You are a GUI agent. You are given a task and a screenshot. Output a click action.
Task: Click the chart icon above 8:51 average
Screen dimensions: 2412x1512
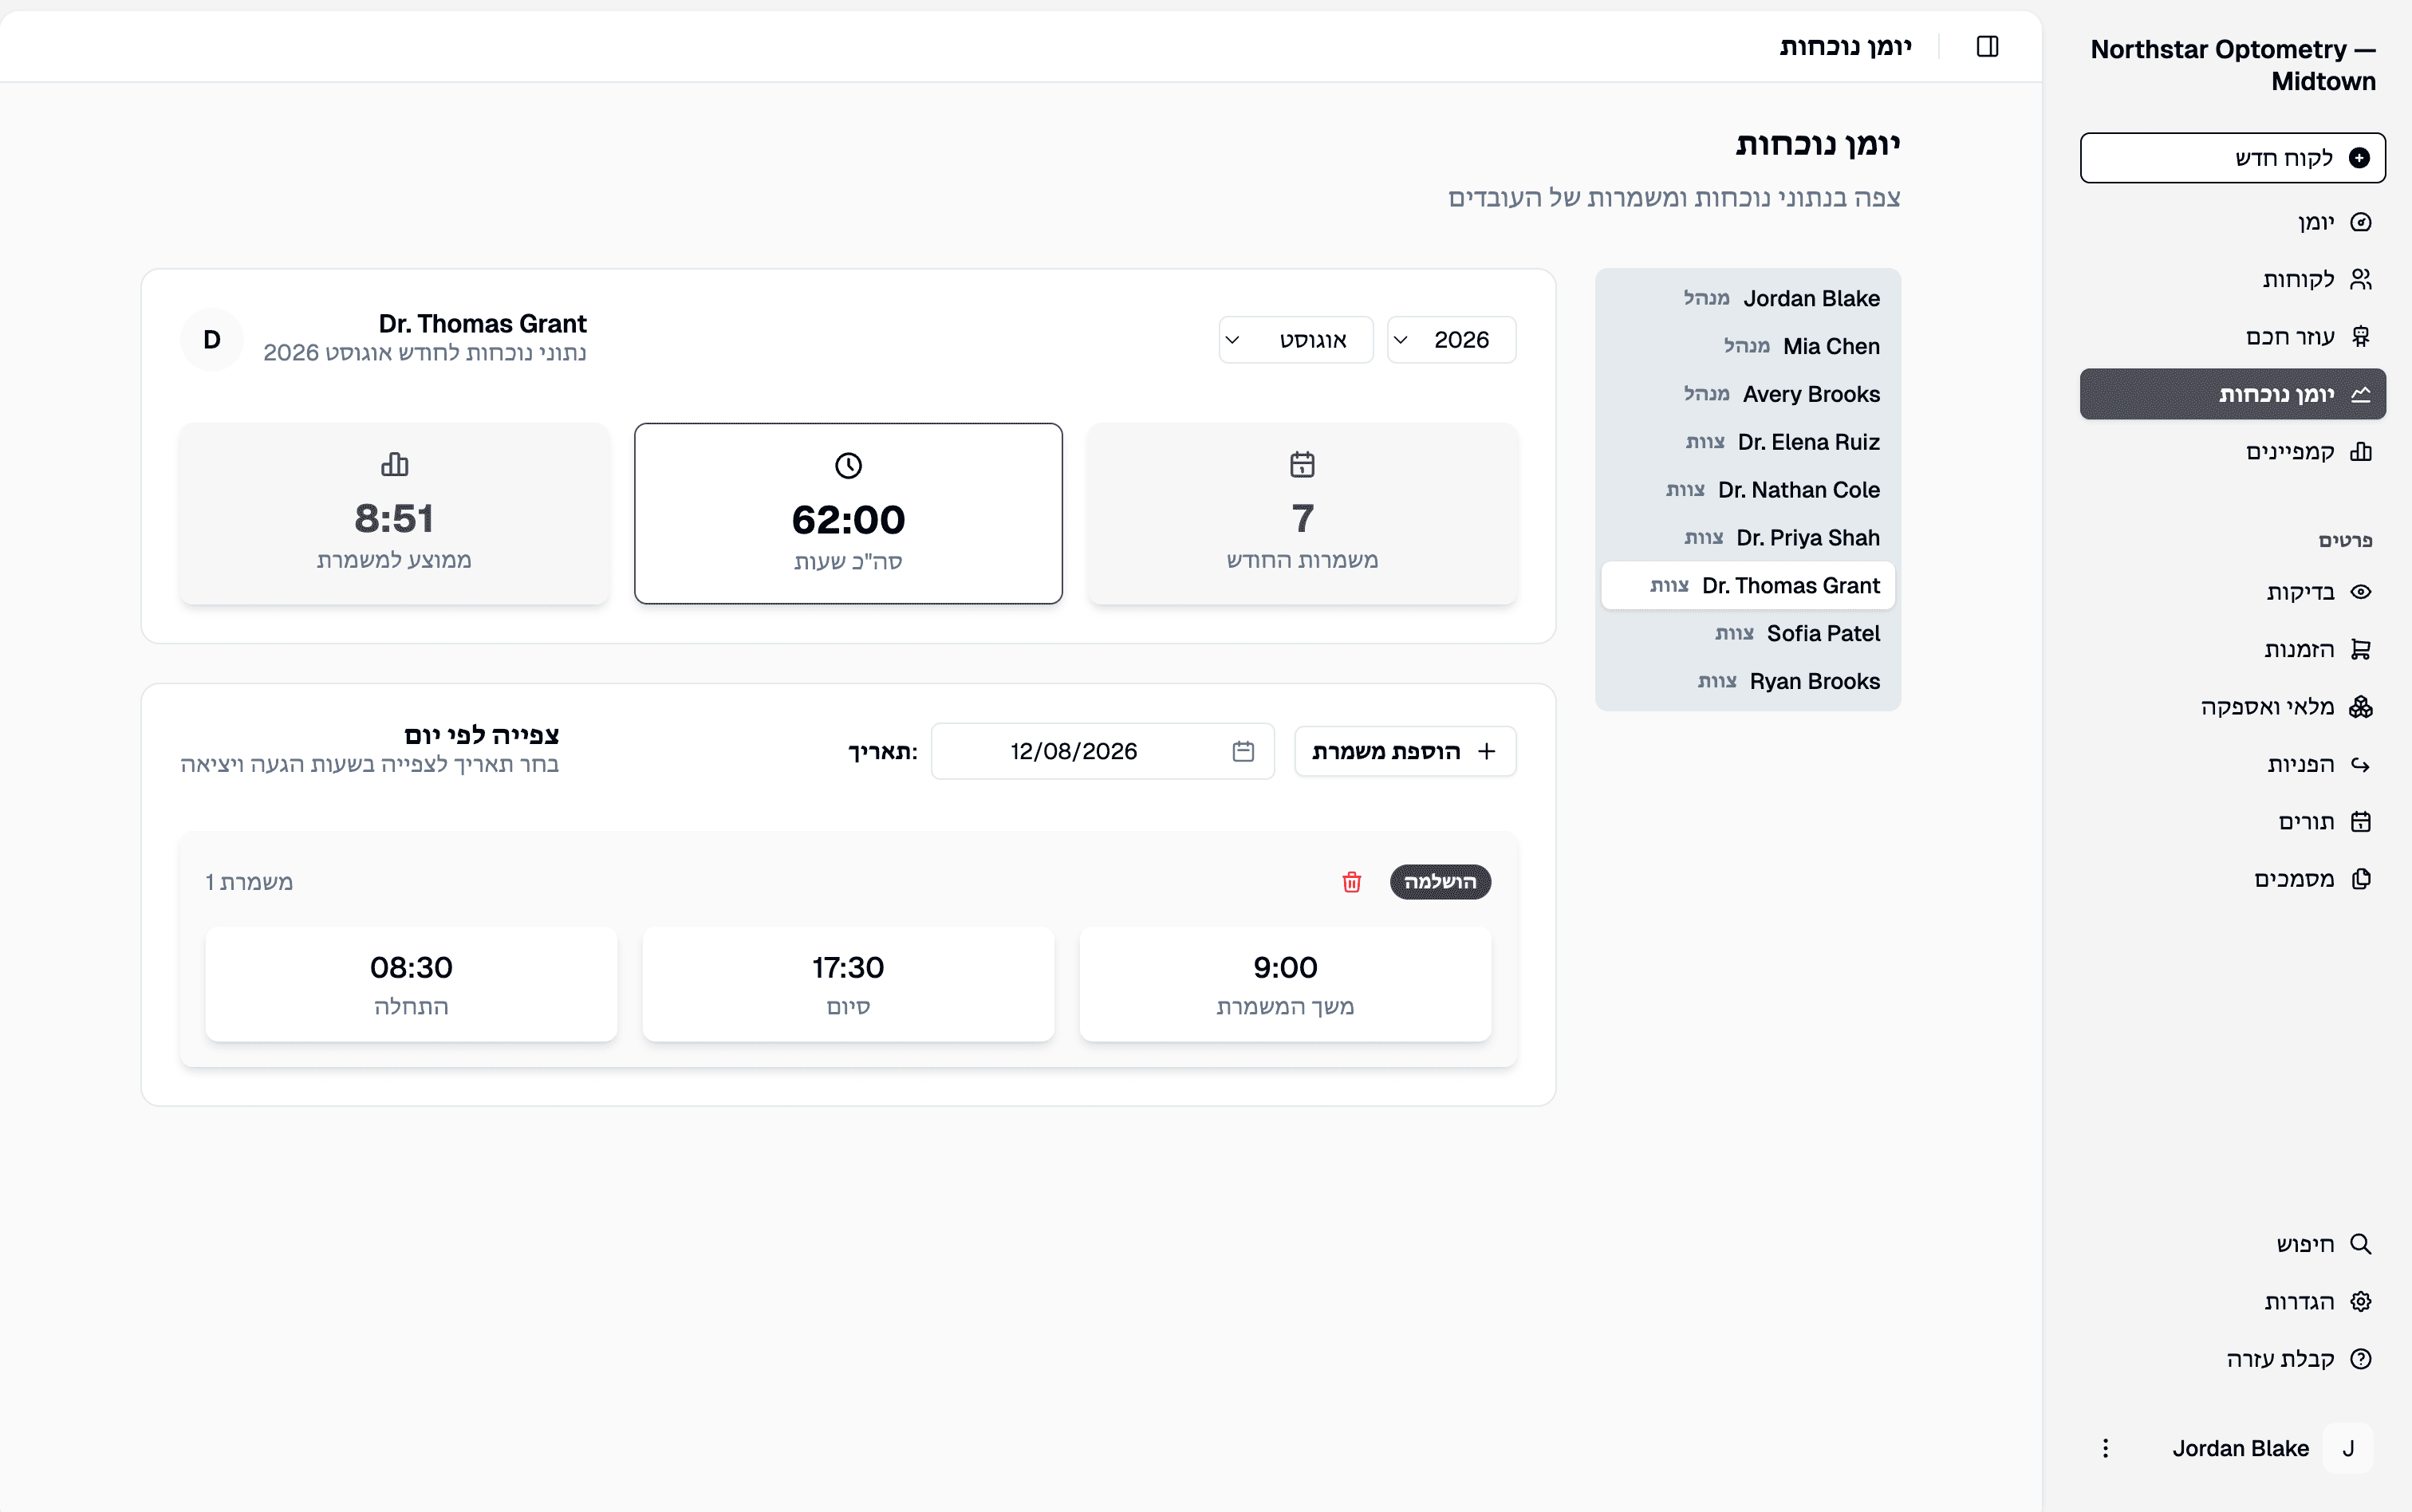[x=394, y=464]
